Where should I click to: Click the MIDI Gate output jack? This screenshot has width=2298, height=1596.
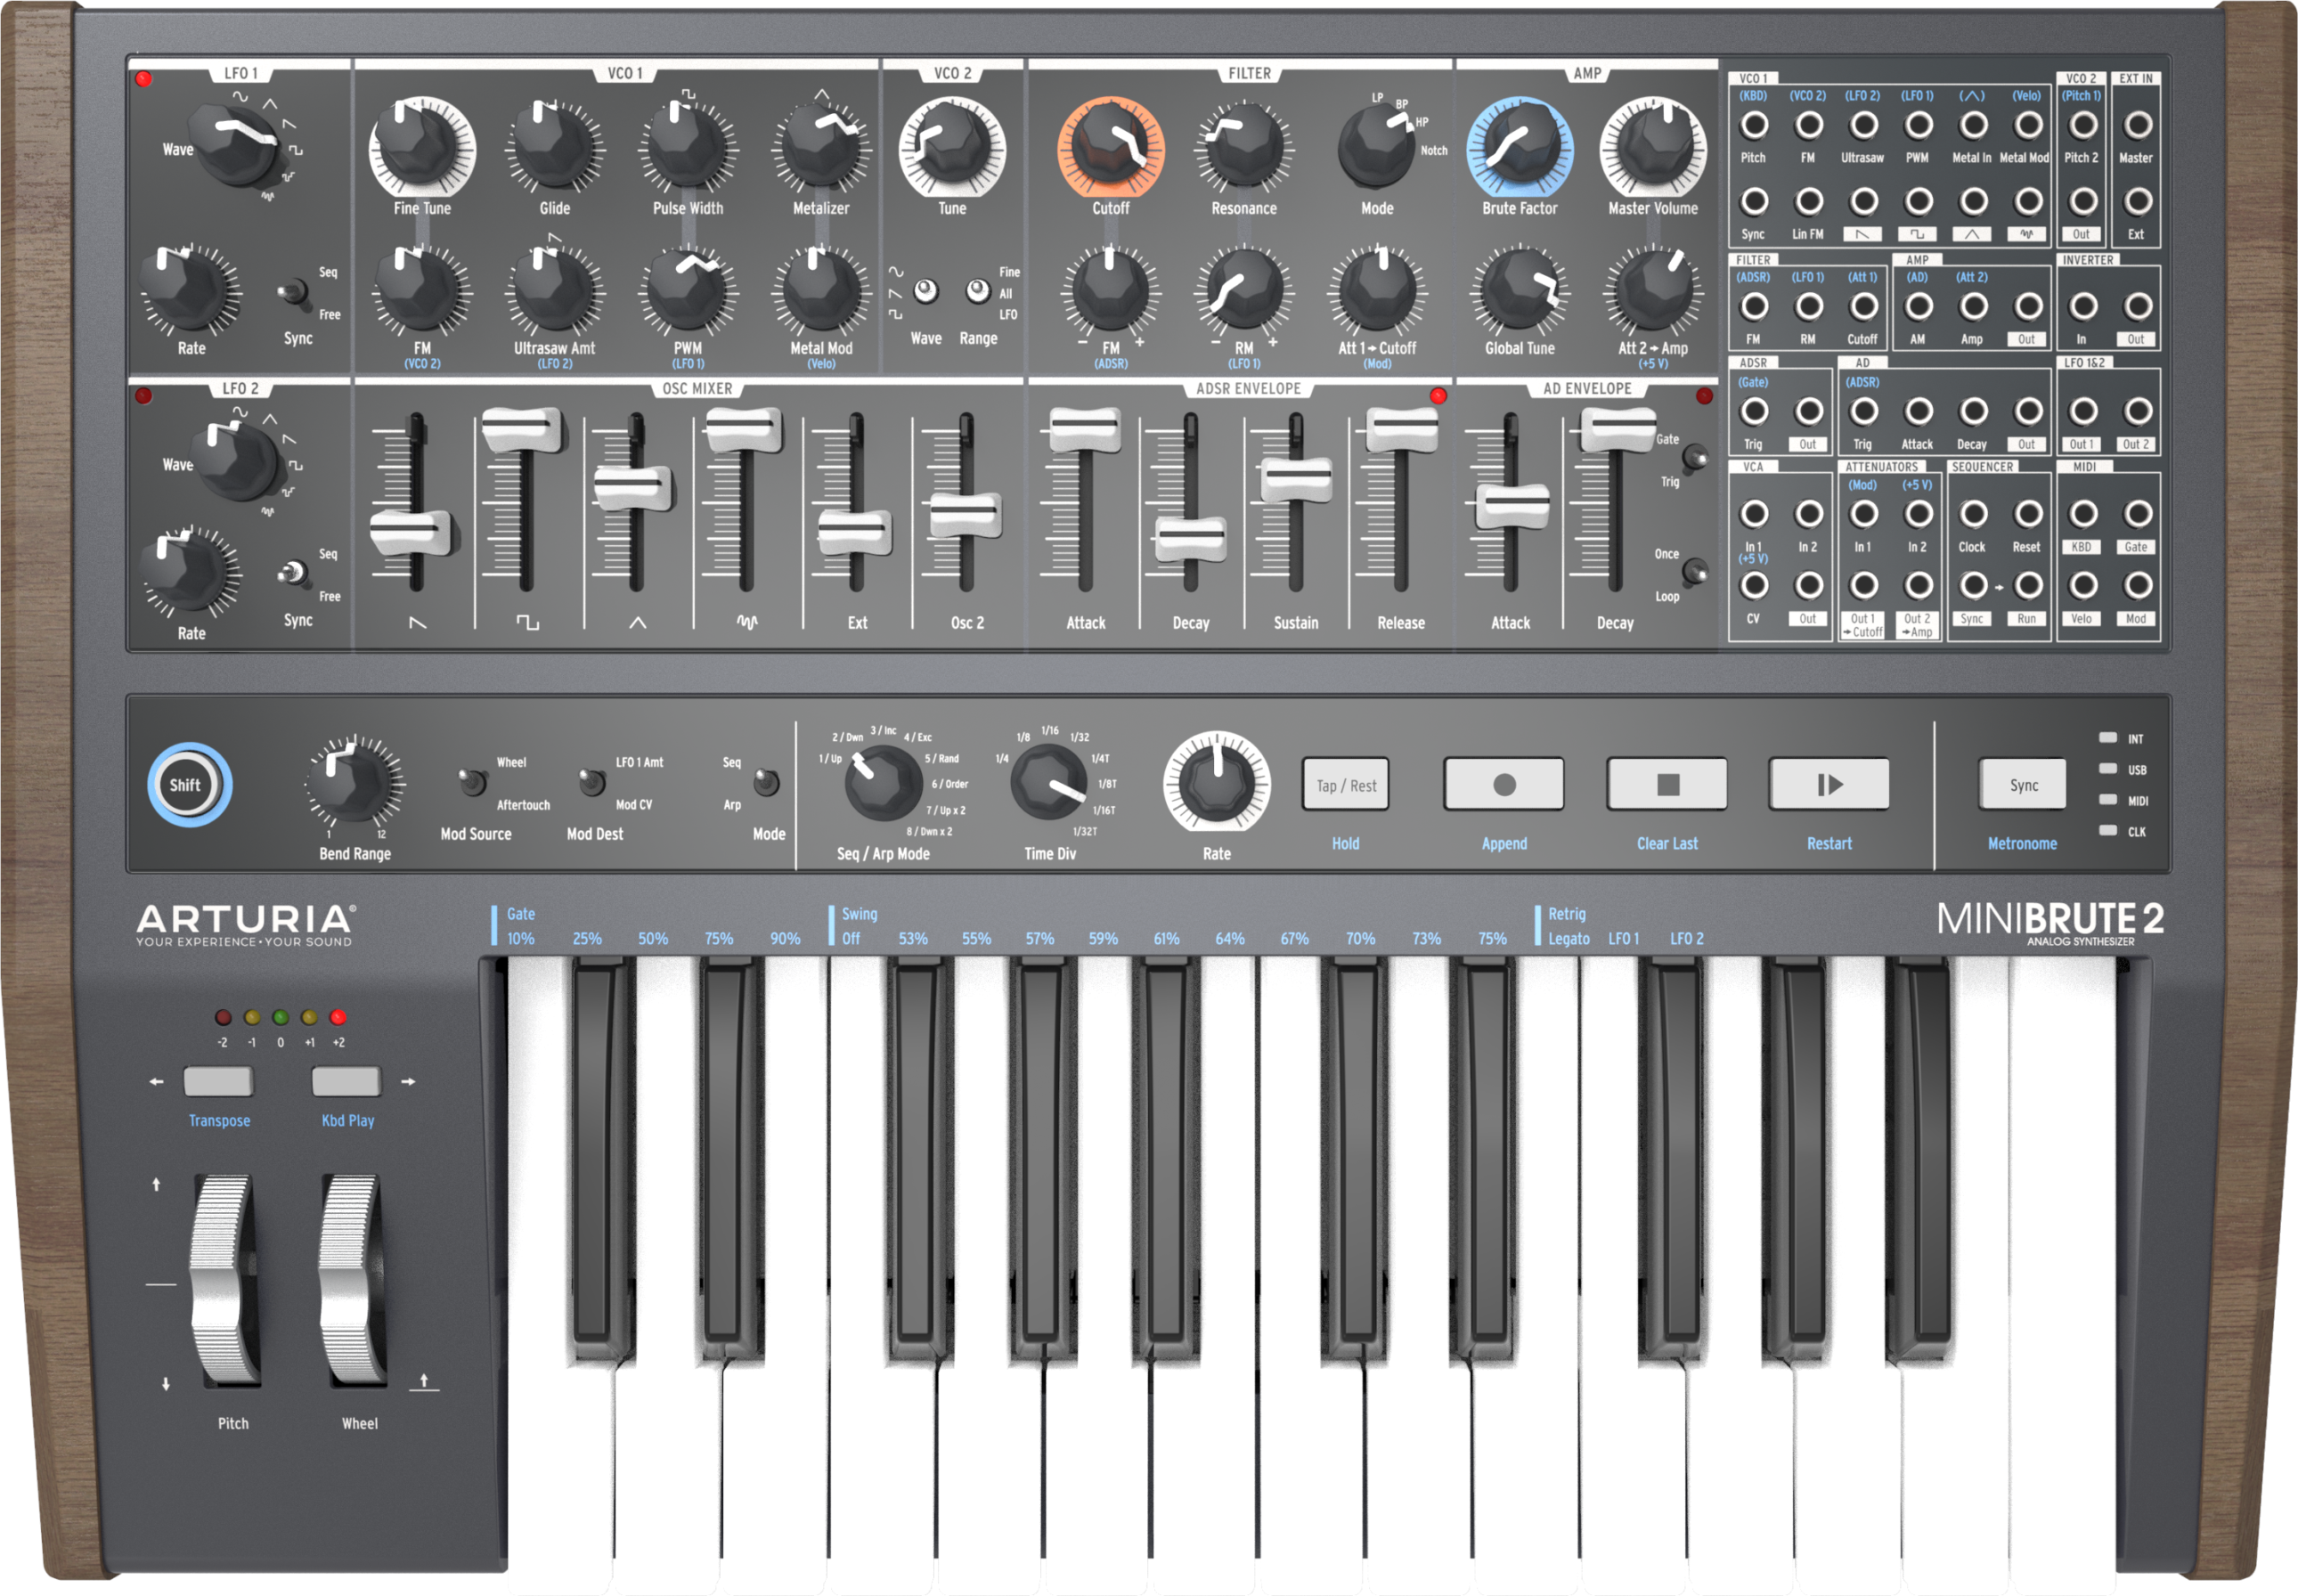[2137, 514]
